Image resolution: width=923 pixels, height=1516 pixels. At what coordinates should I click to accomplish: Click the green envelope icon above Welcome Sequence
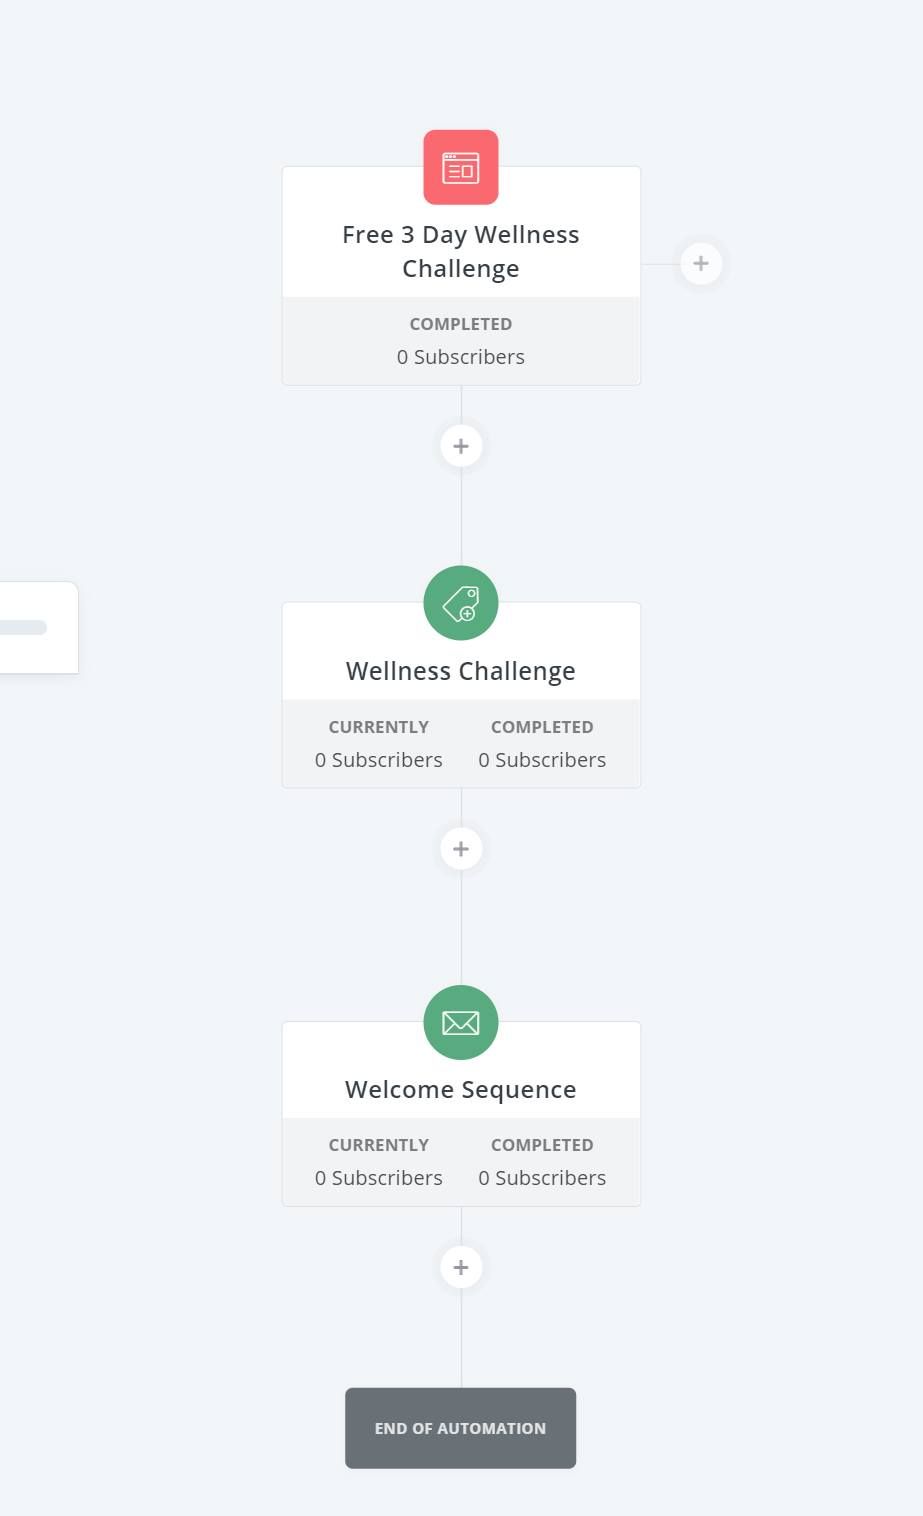pyautogui.click(x=461, y=1022)
